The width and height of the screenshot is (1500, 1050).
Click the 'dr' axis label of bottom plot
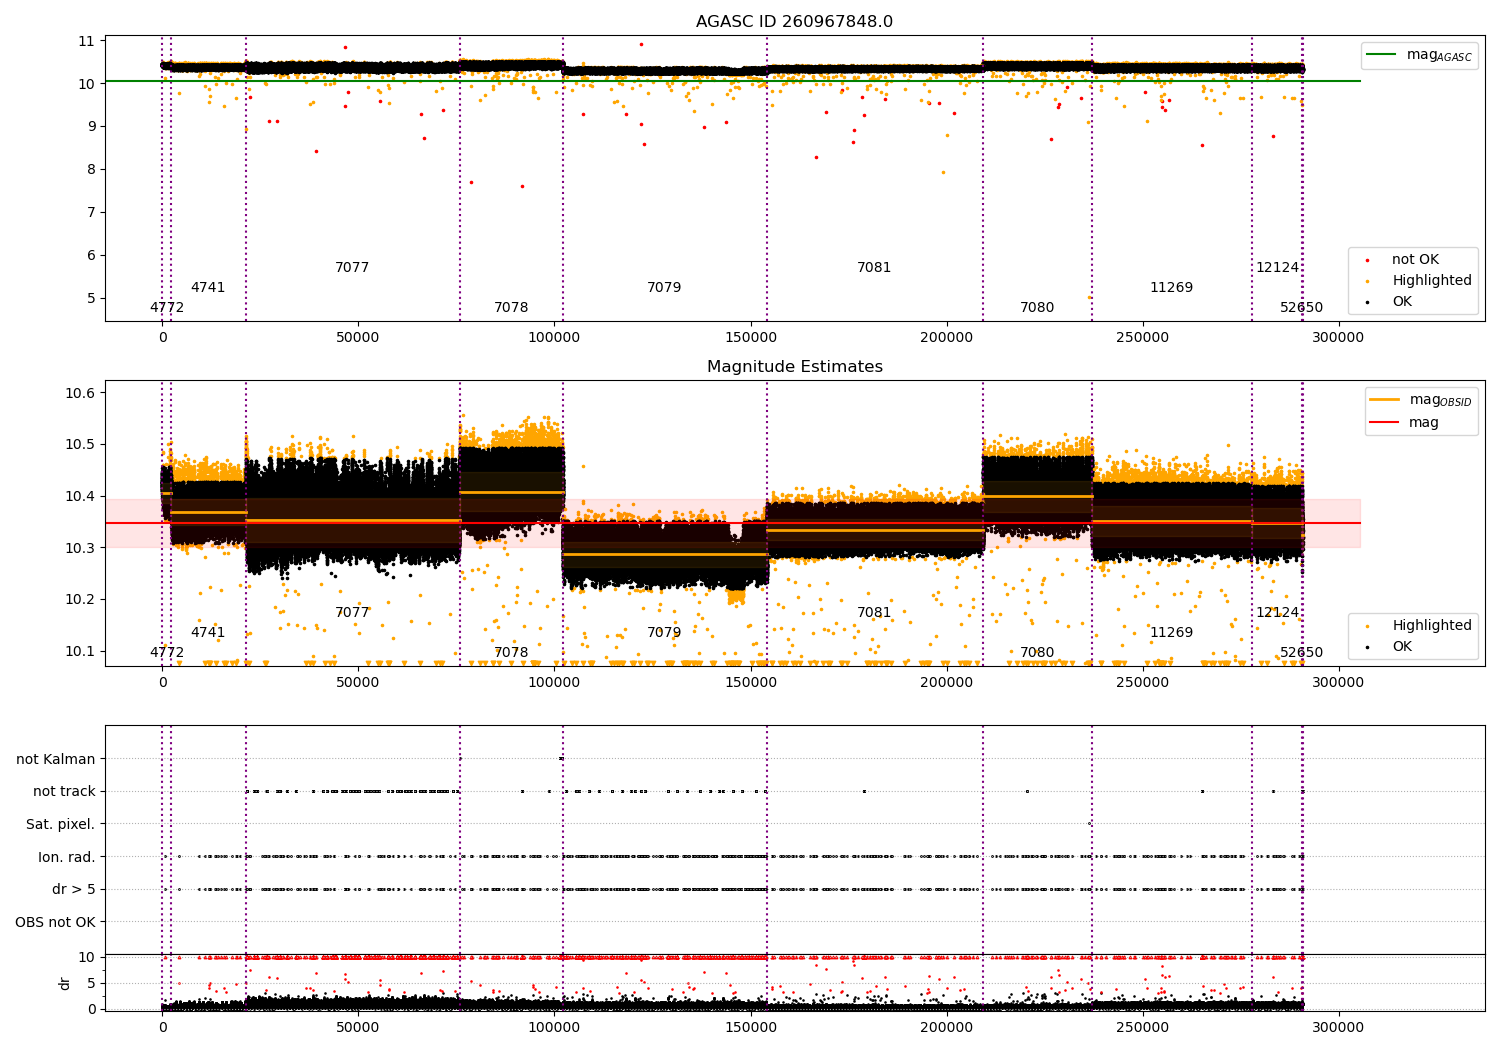(65, 983)
